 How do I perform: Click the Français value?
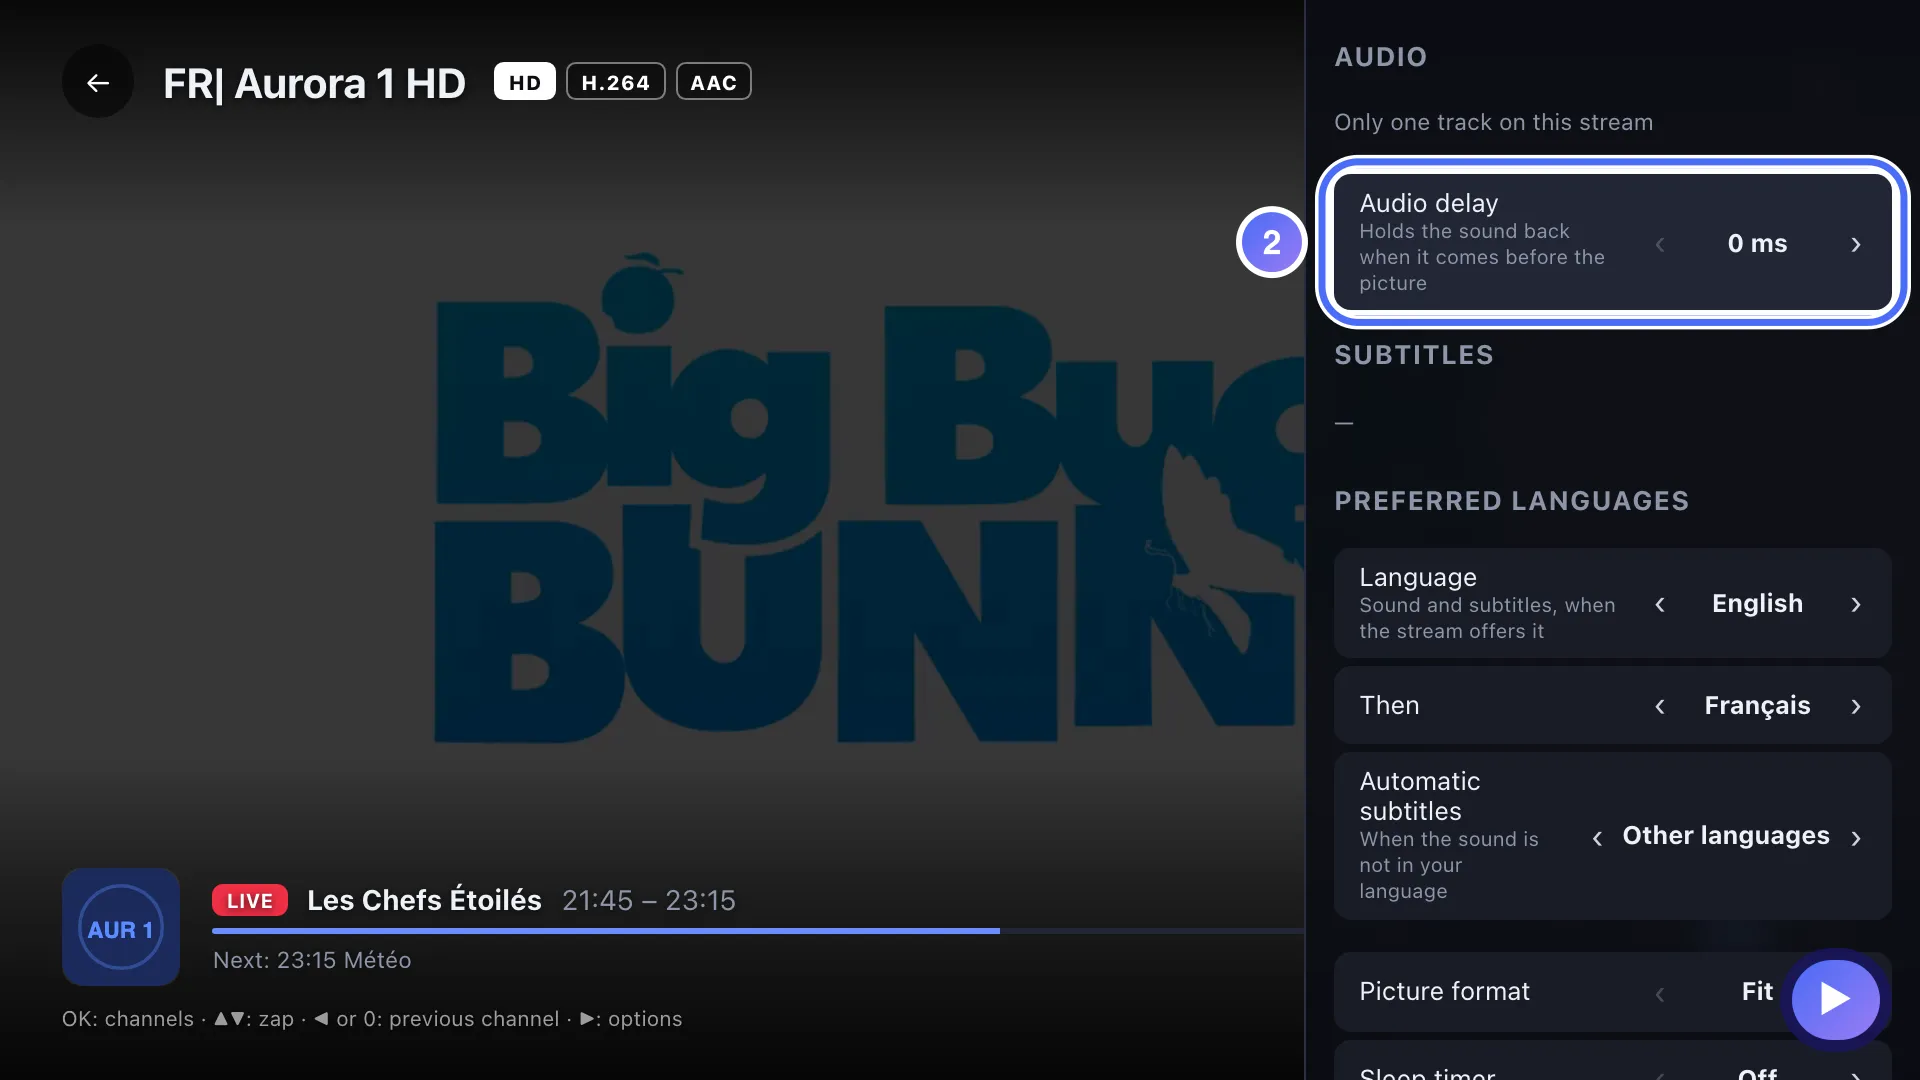[1757, 706]
